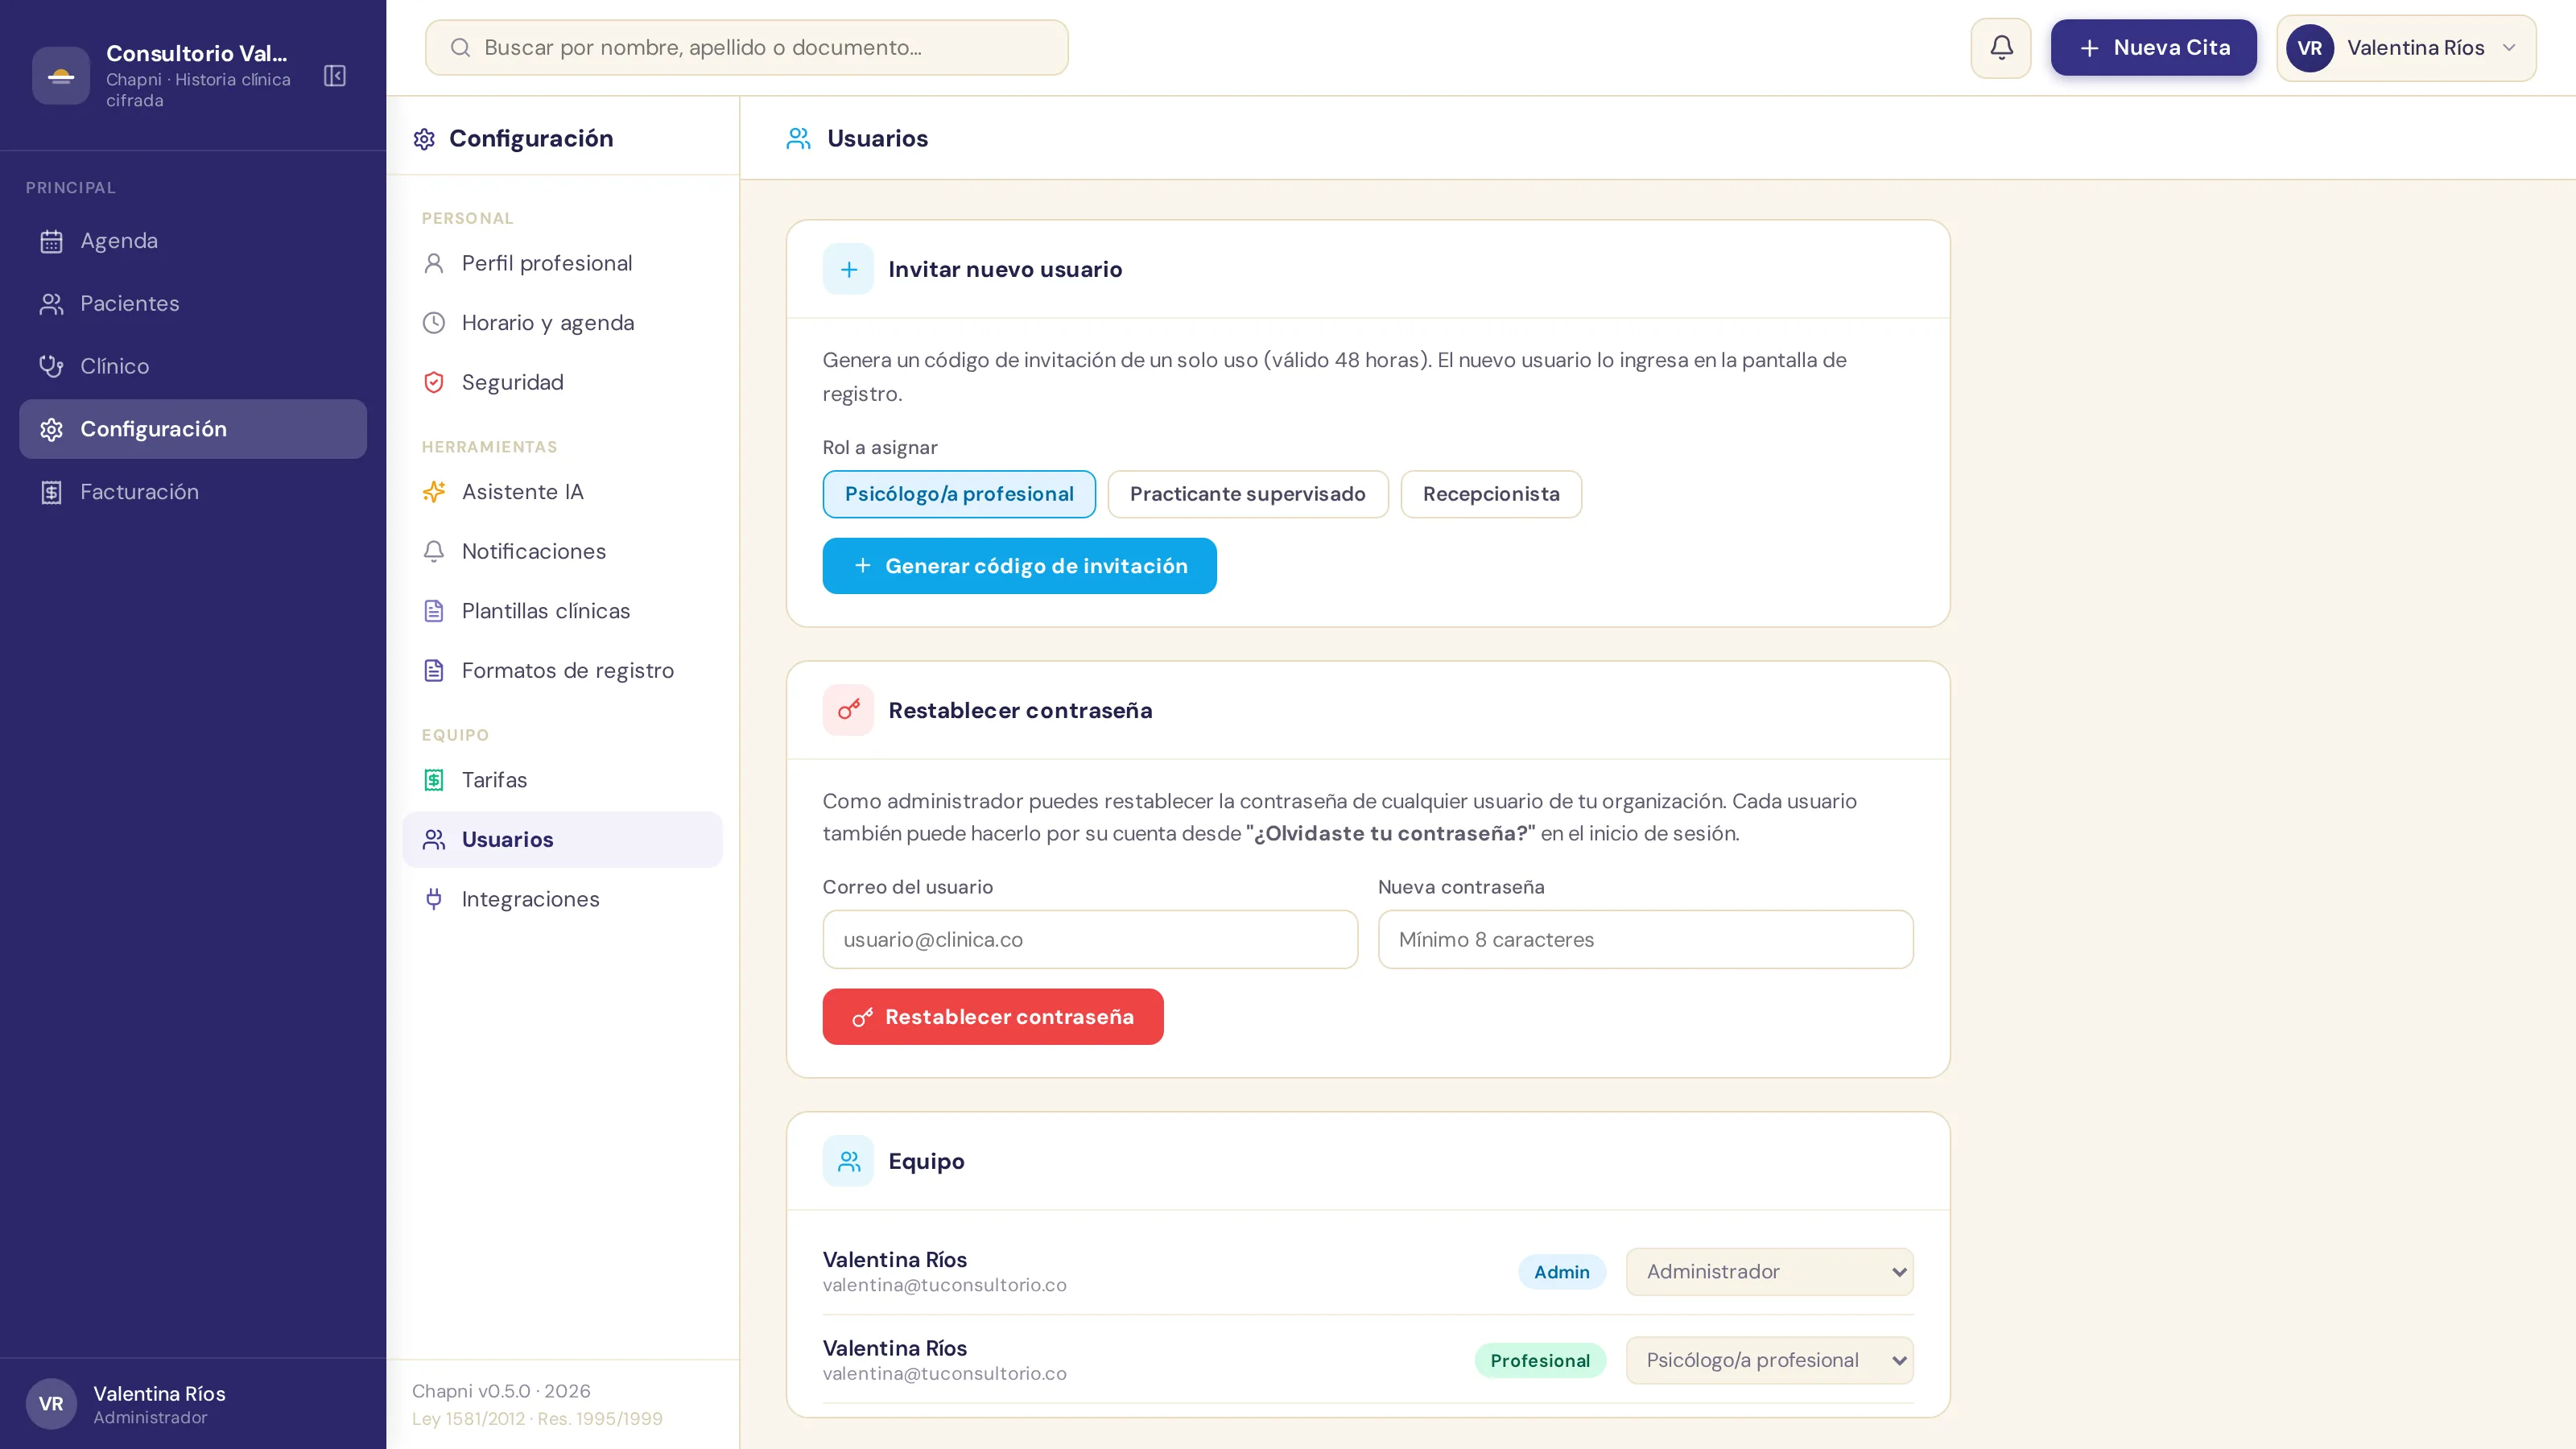
Task: Select the Recepcionista role
Action: pyautogui.click(x=1491, y=494)
